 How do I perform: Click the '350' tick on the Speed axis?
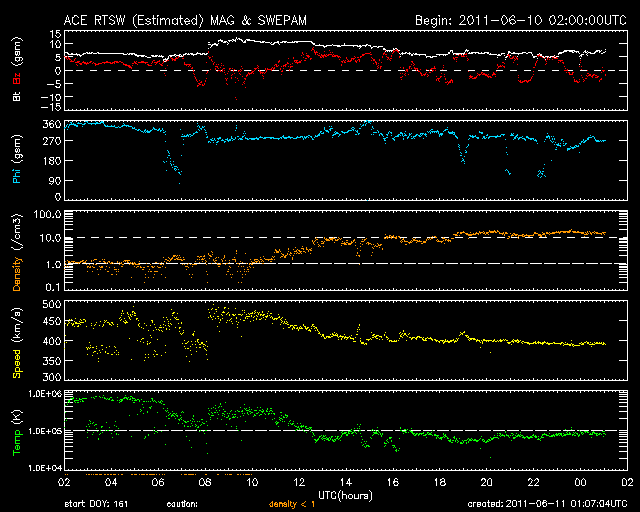[52, 361]
